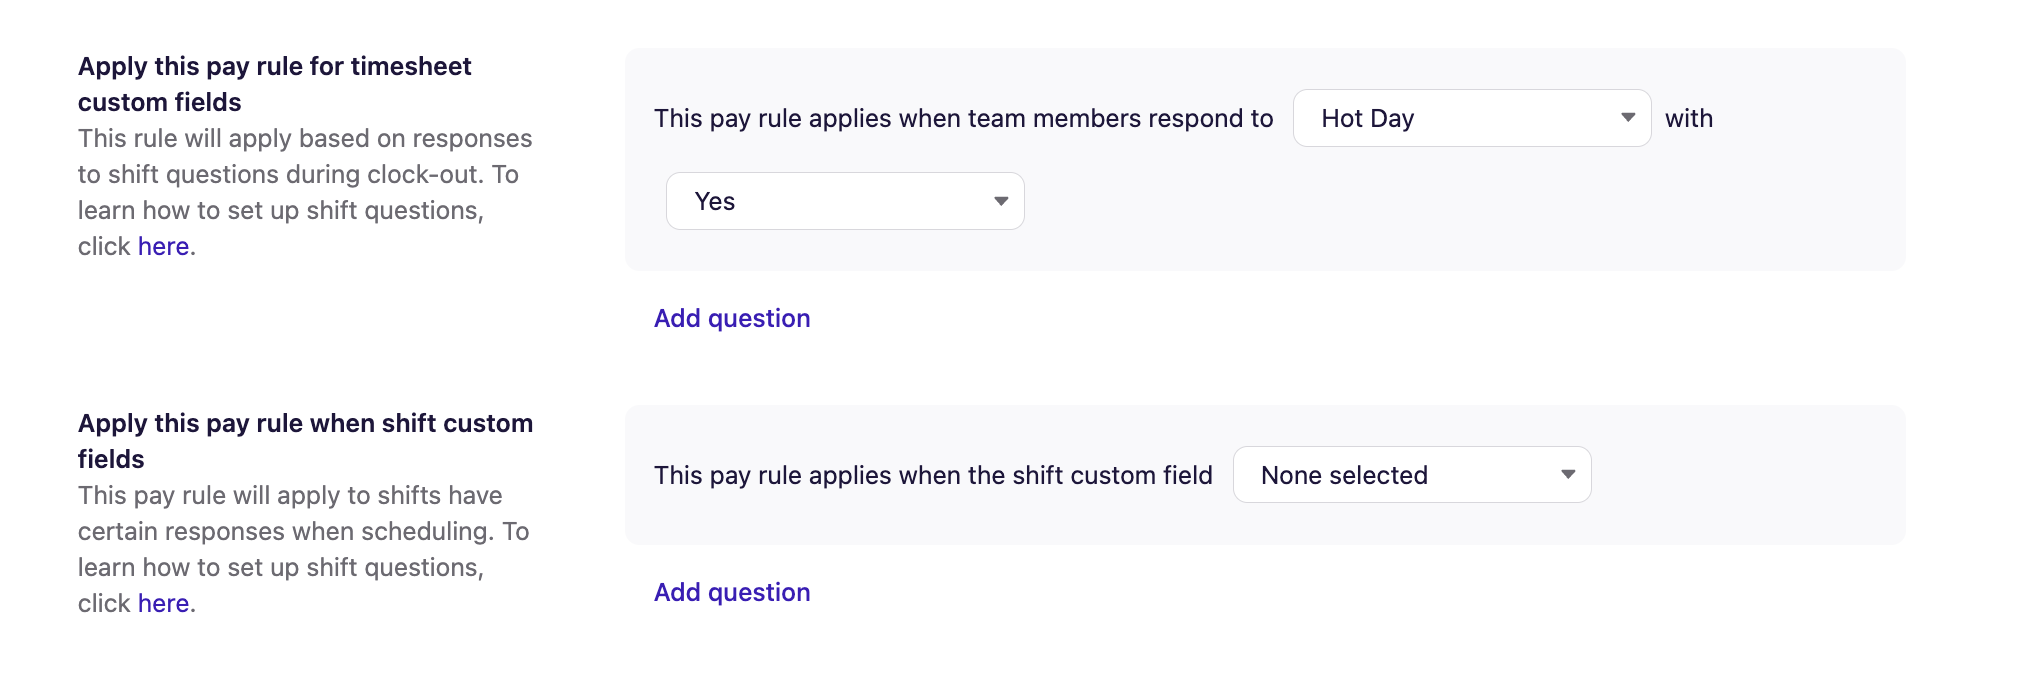Expand the None selected shift field dropdown

pos(1410,475)
